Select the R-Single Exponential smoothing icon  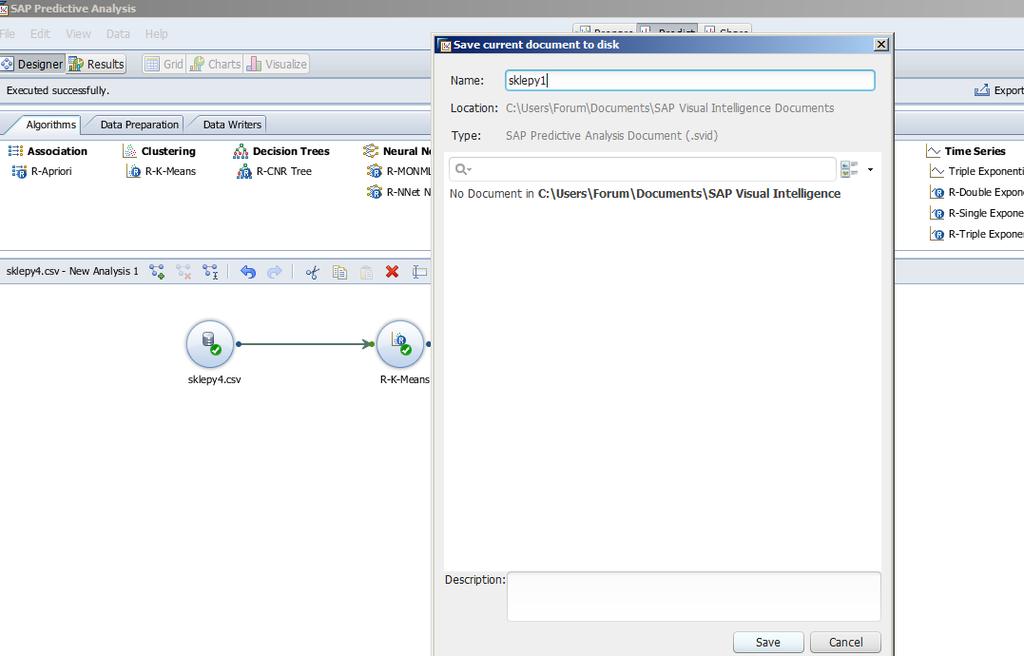pos(937,213)
